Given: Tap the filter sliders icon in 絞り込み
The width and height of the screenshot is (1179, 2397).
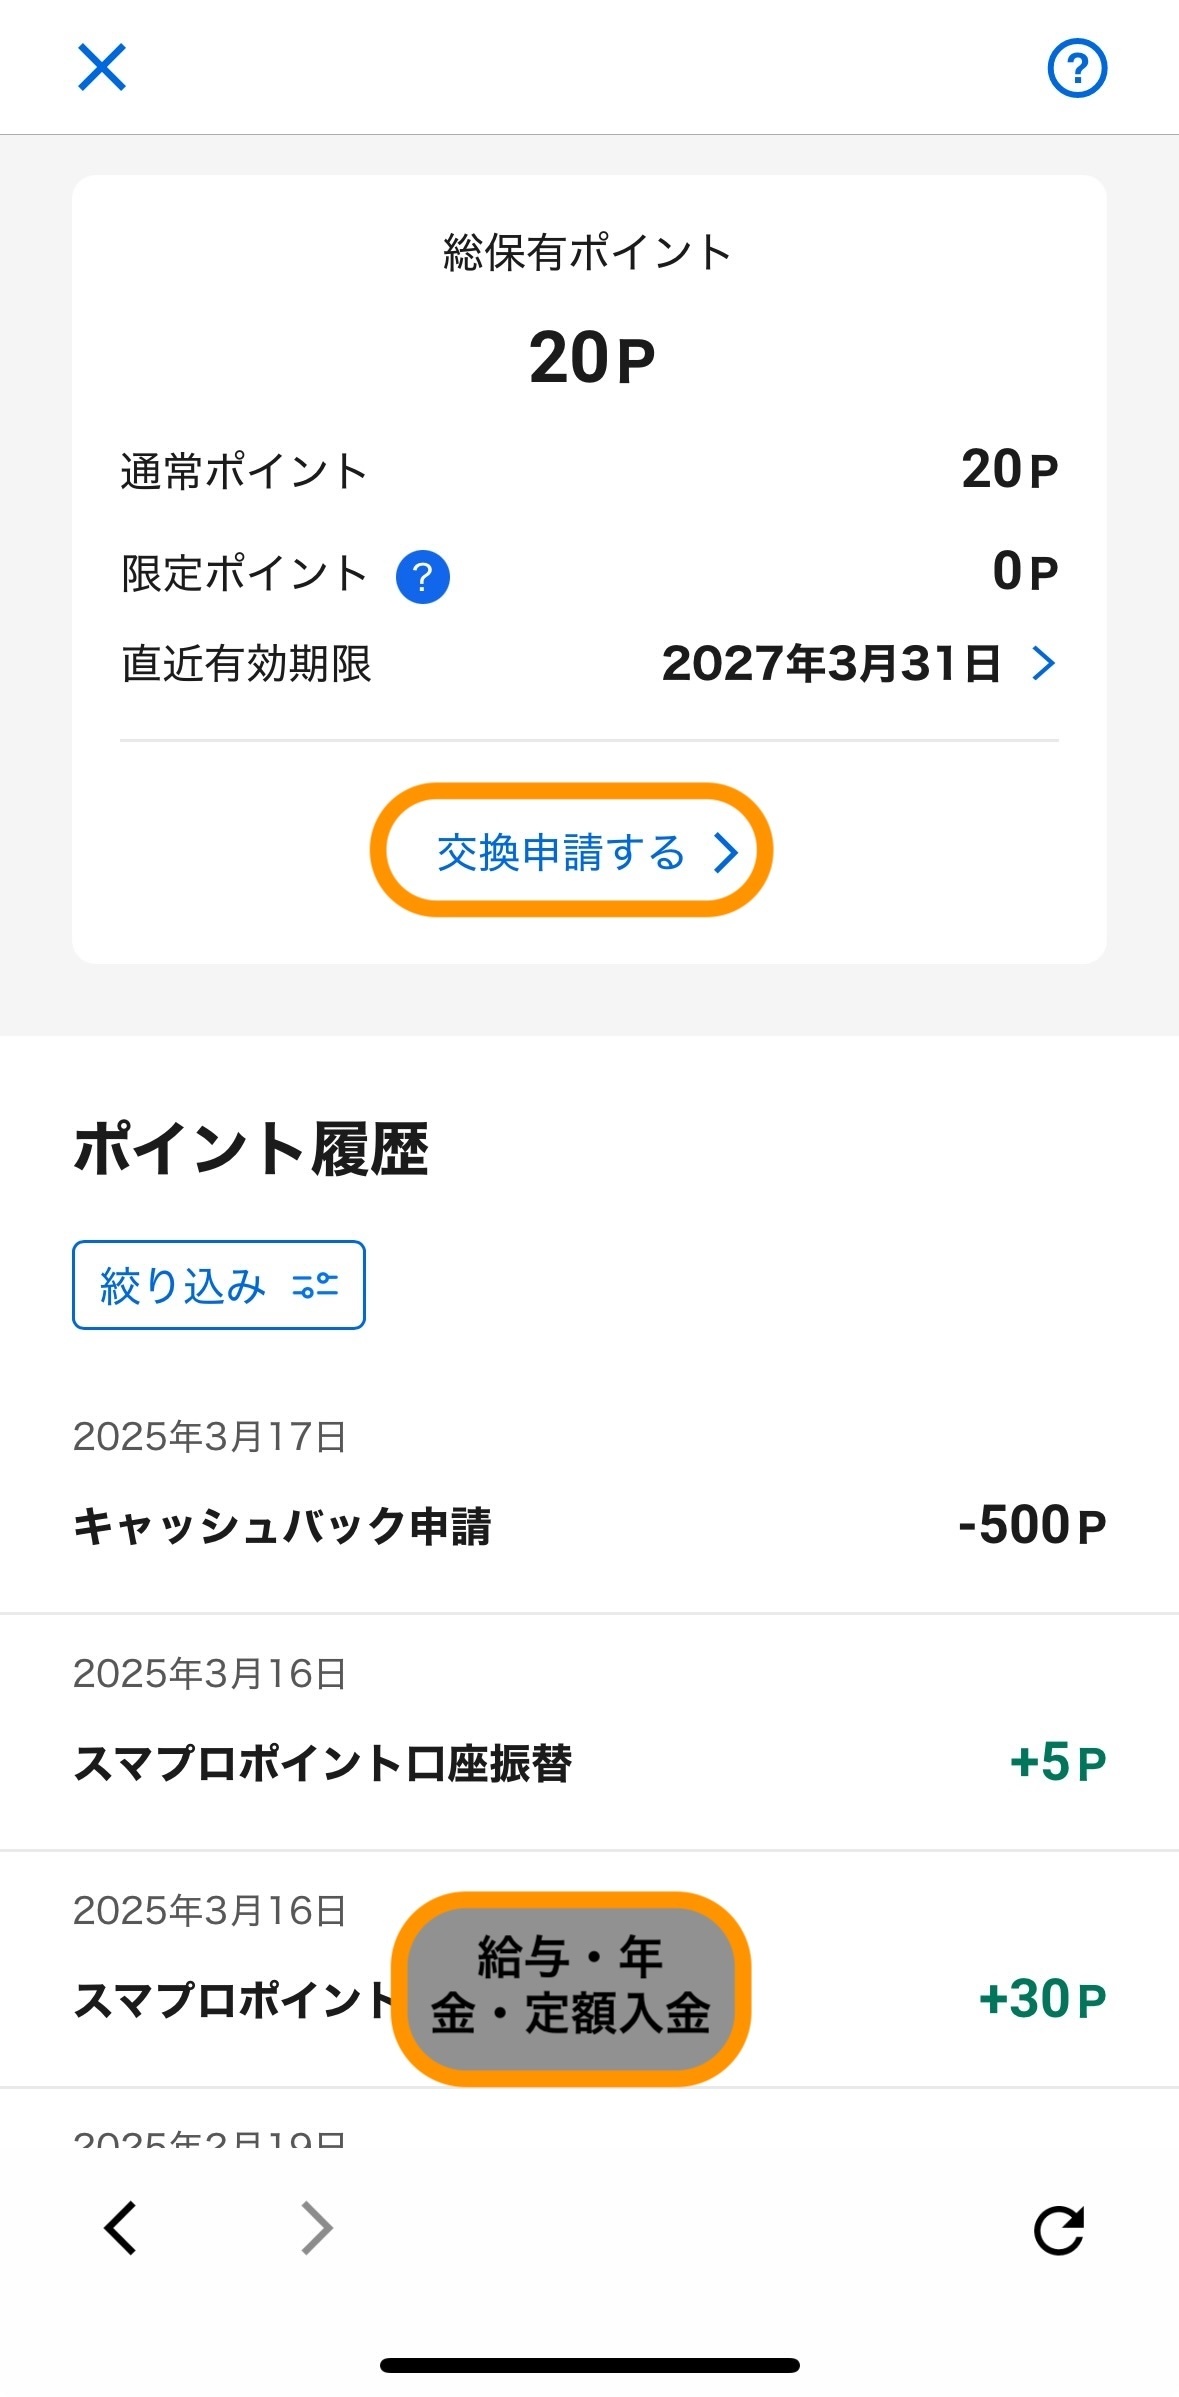Looking at the screenshot, I should pyautogui.click(x=315, y=1286).
